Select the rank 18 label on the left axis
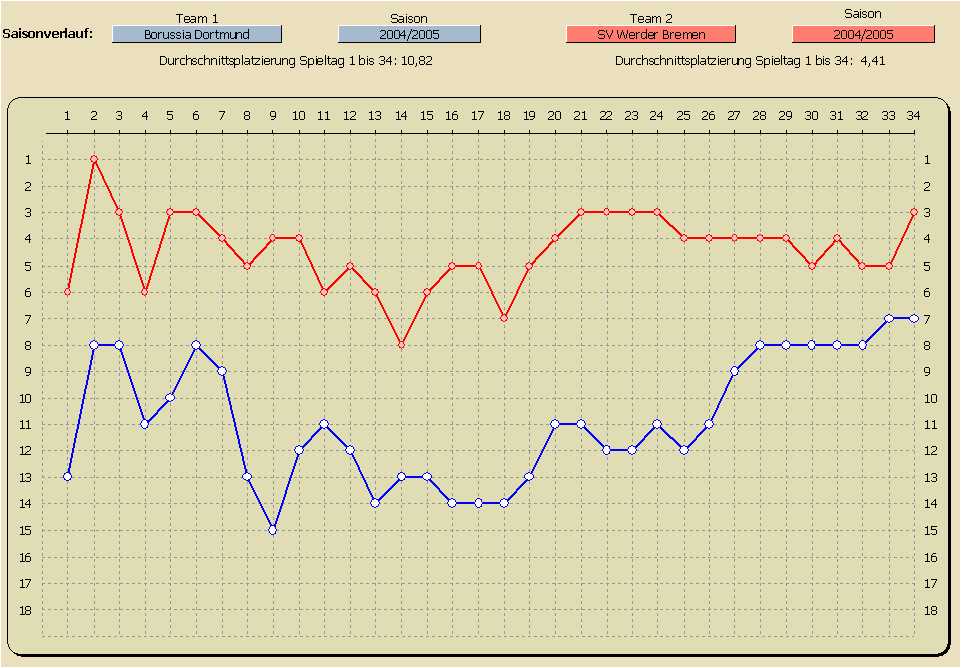The width and height of the screenshot is (961, 668). 25,610
